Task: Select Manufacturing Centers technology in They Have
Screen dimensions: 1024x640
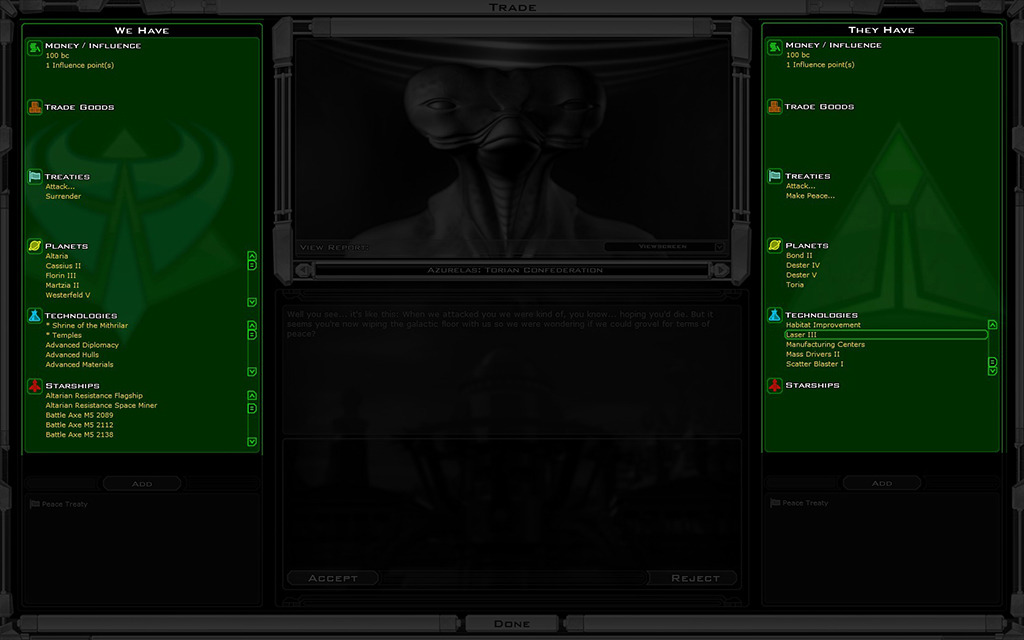Action: (x=825, y=344)
